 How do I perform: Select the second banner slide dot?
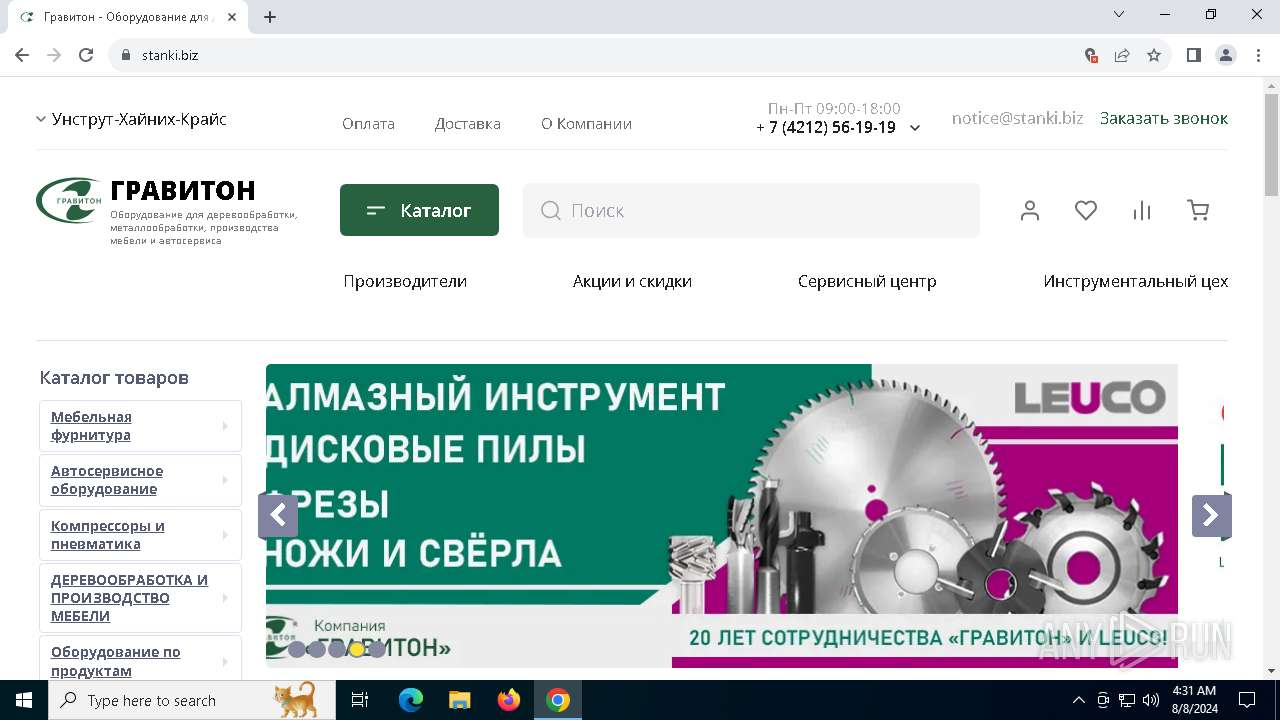click(316, 649)
